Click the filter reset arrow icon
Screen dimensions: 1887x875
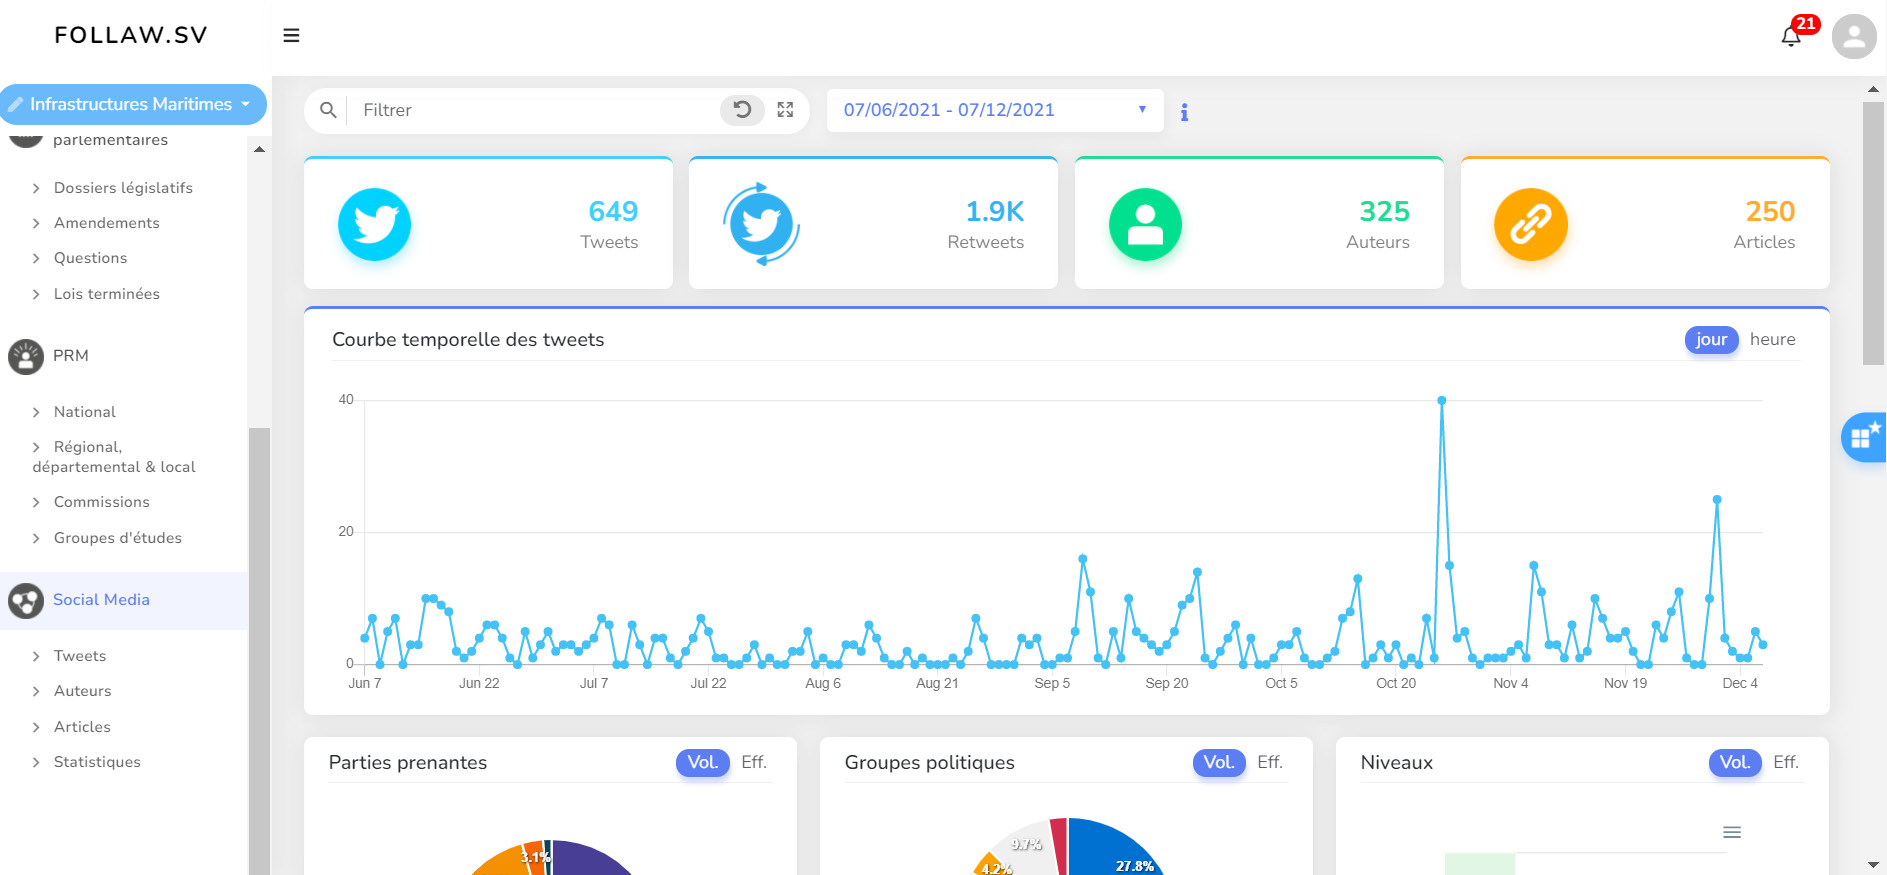pyautogui.click(x=742, y=110)
